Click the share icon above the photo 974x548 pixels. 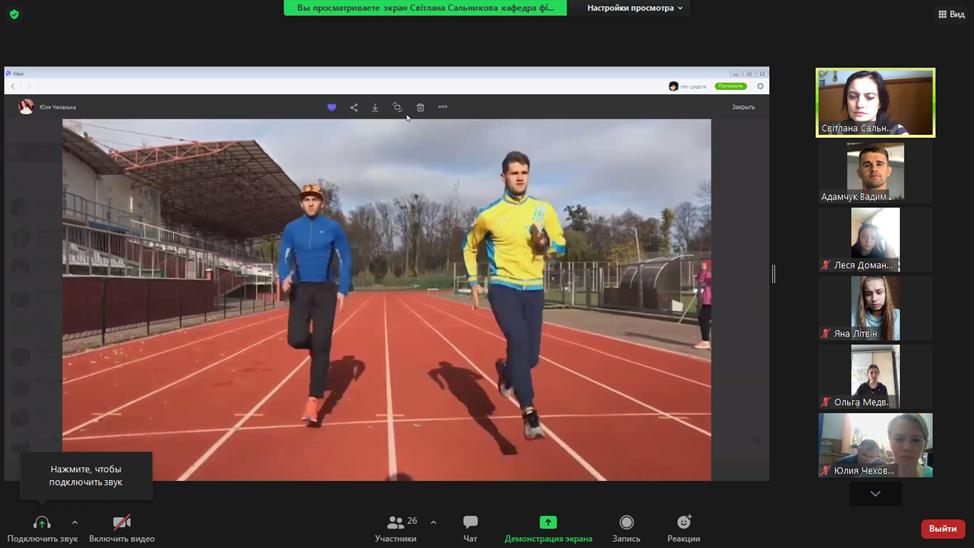pyautogui.click(x=354, y=107)
